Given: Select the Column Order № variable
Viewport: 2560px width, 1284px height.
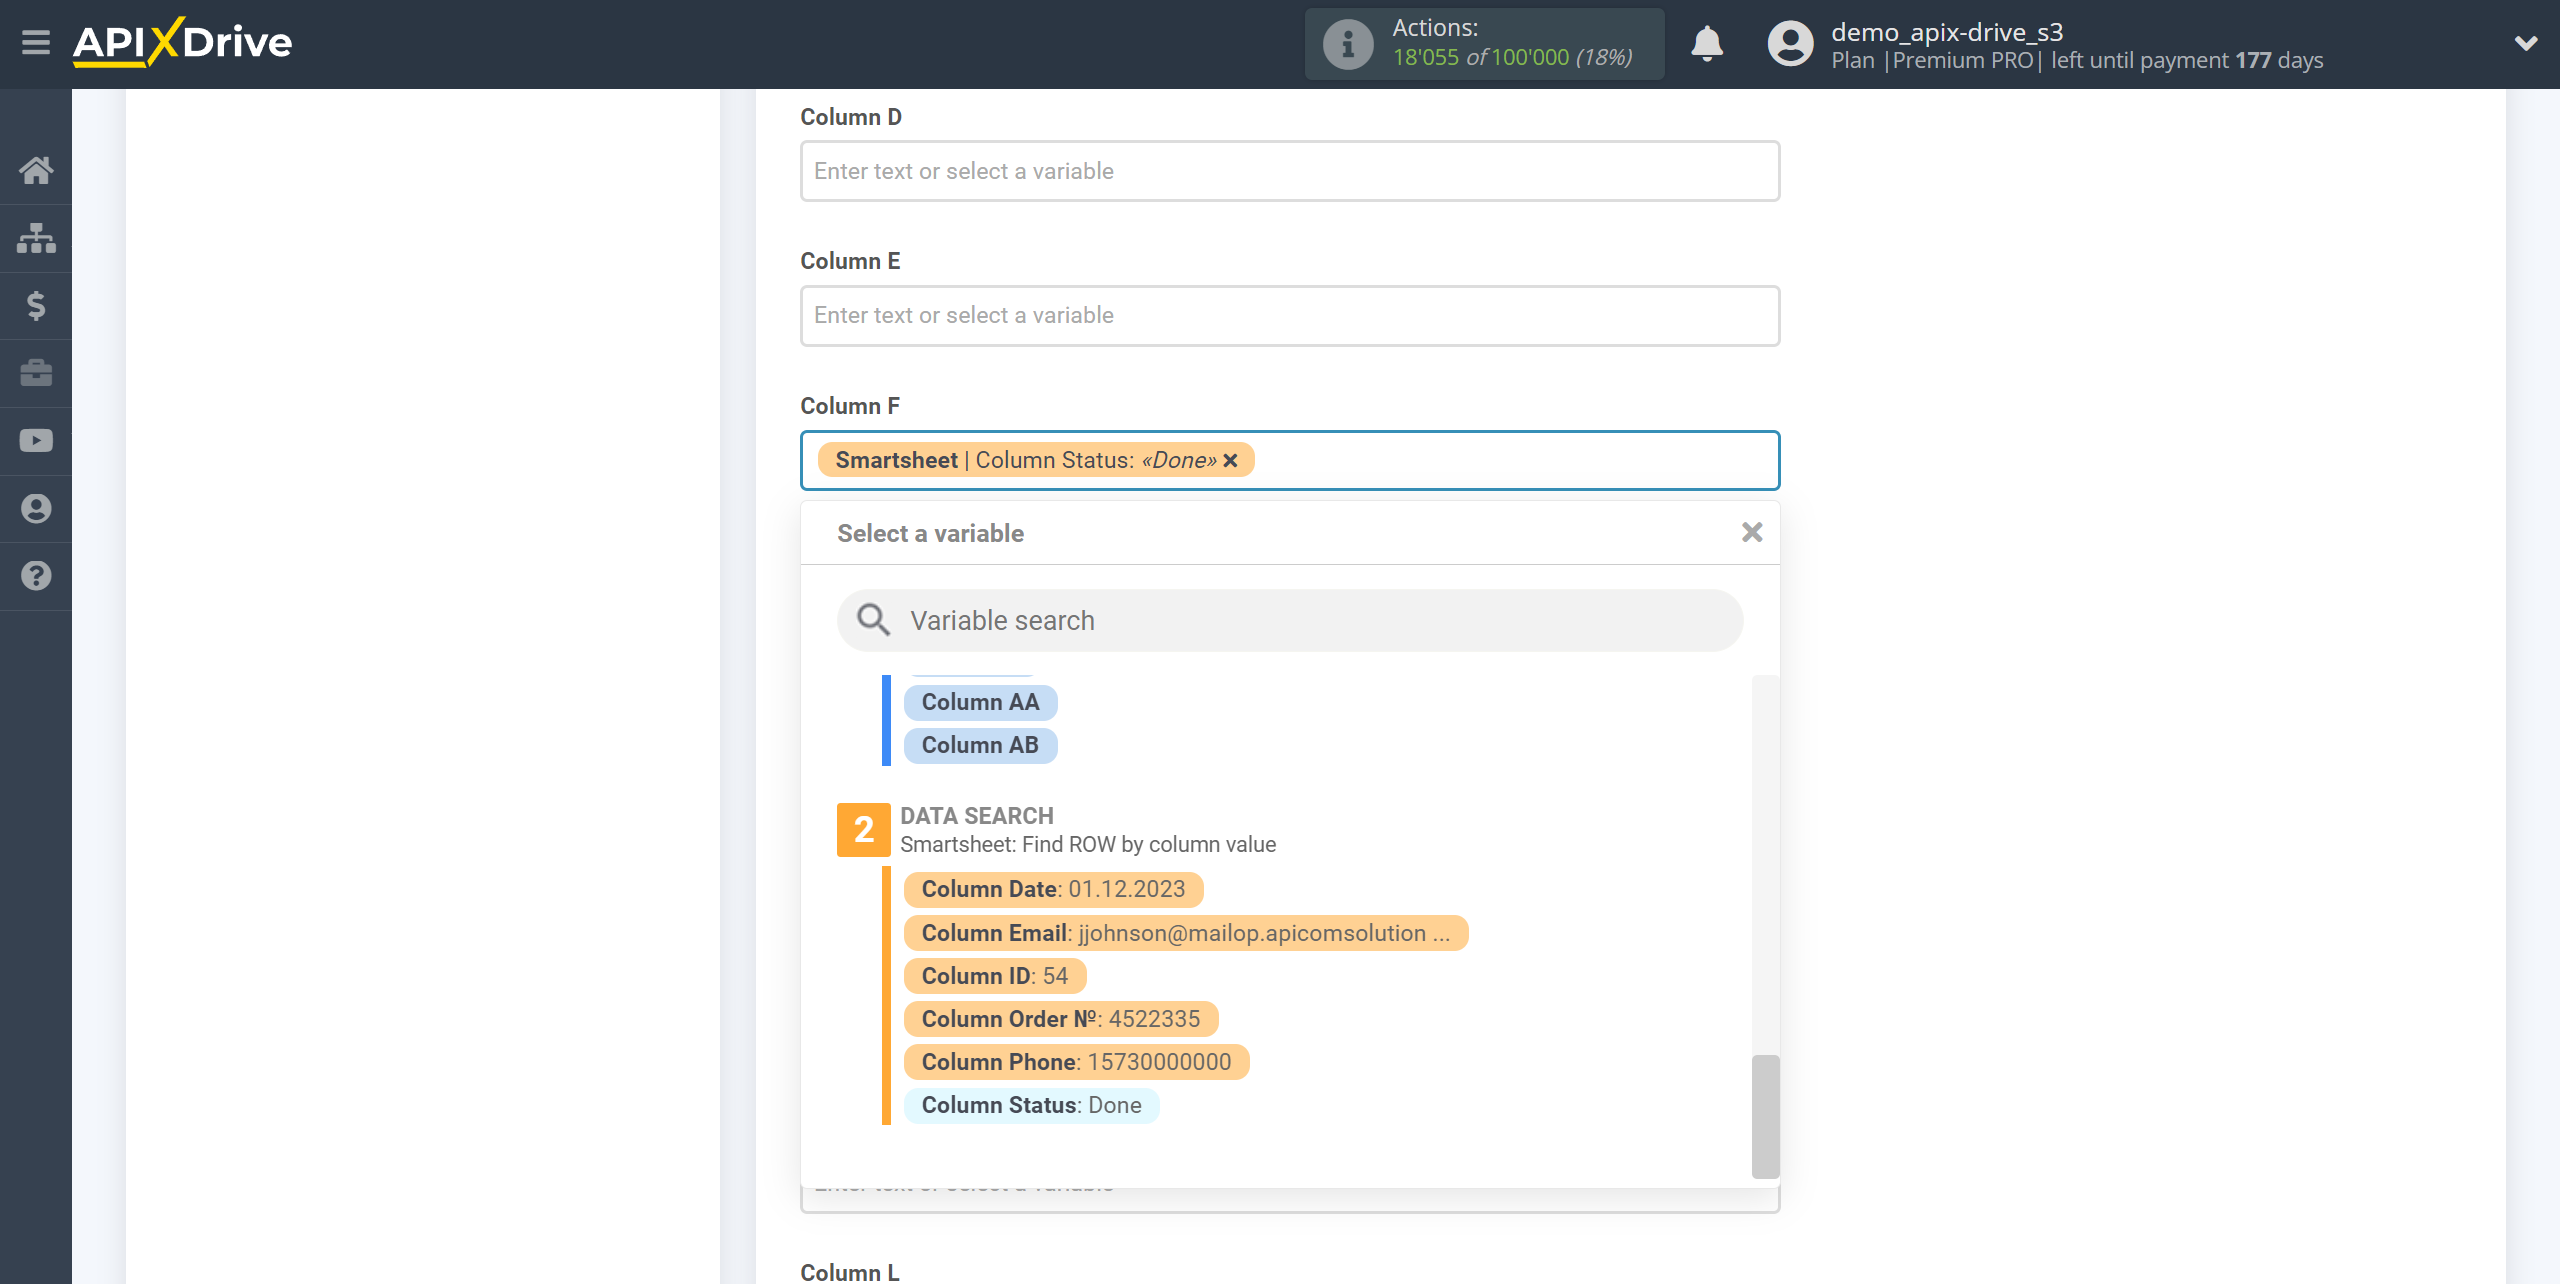Looking at the screenshot, I should click(x=1061, y=1019).
